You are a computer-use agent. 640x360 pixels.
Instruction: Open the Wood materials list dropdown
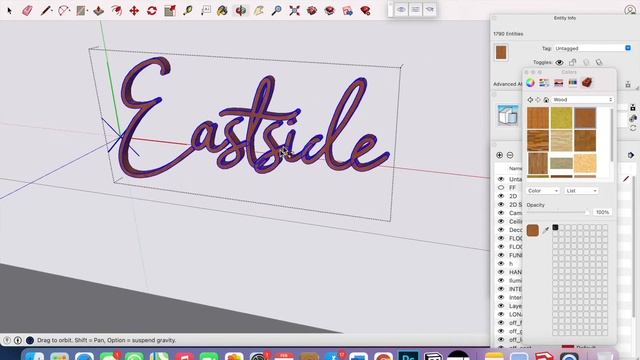[x=582, y=100]
